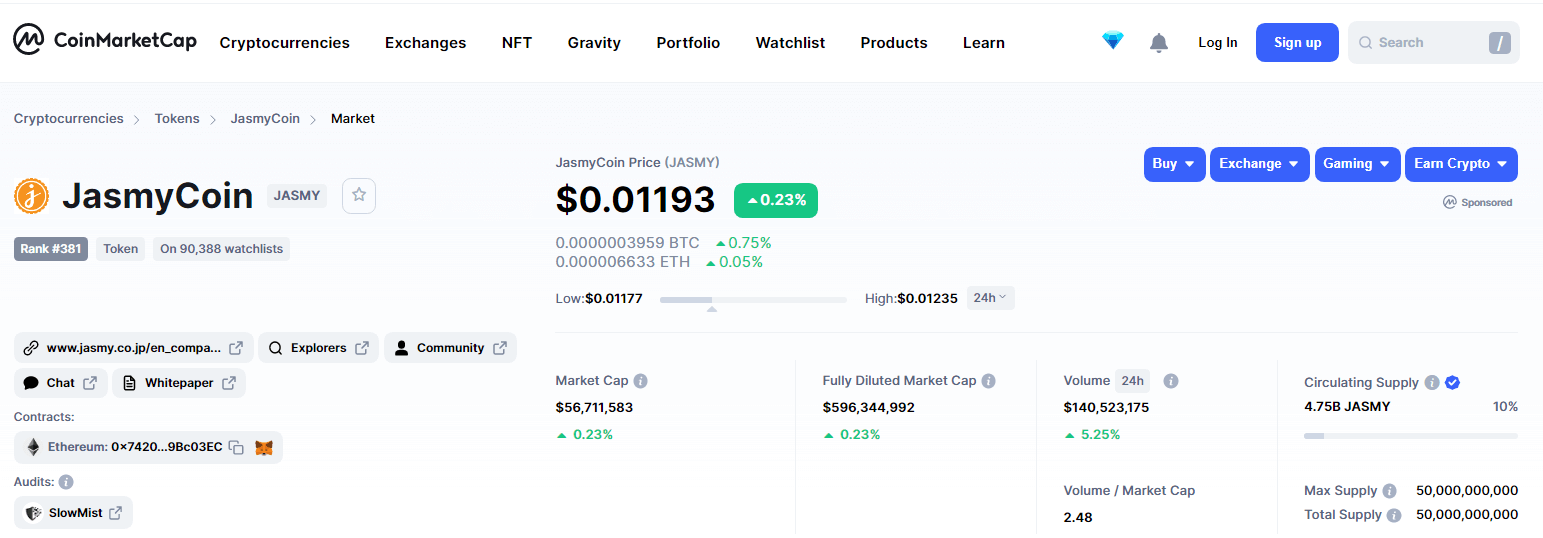Image resolution: width=1543 pixels, height=538 pixels.
Task: Open Community links menu
Action: click(x=450, y=348)
